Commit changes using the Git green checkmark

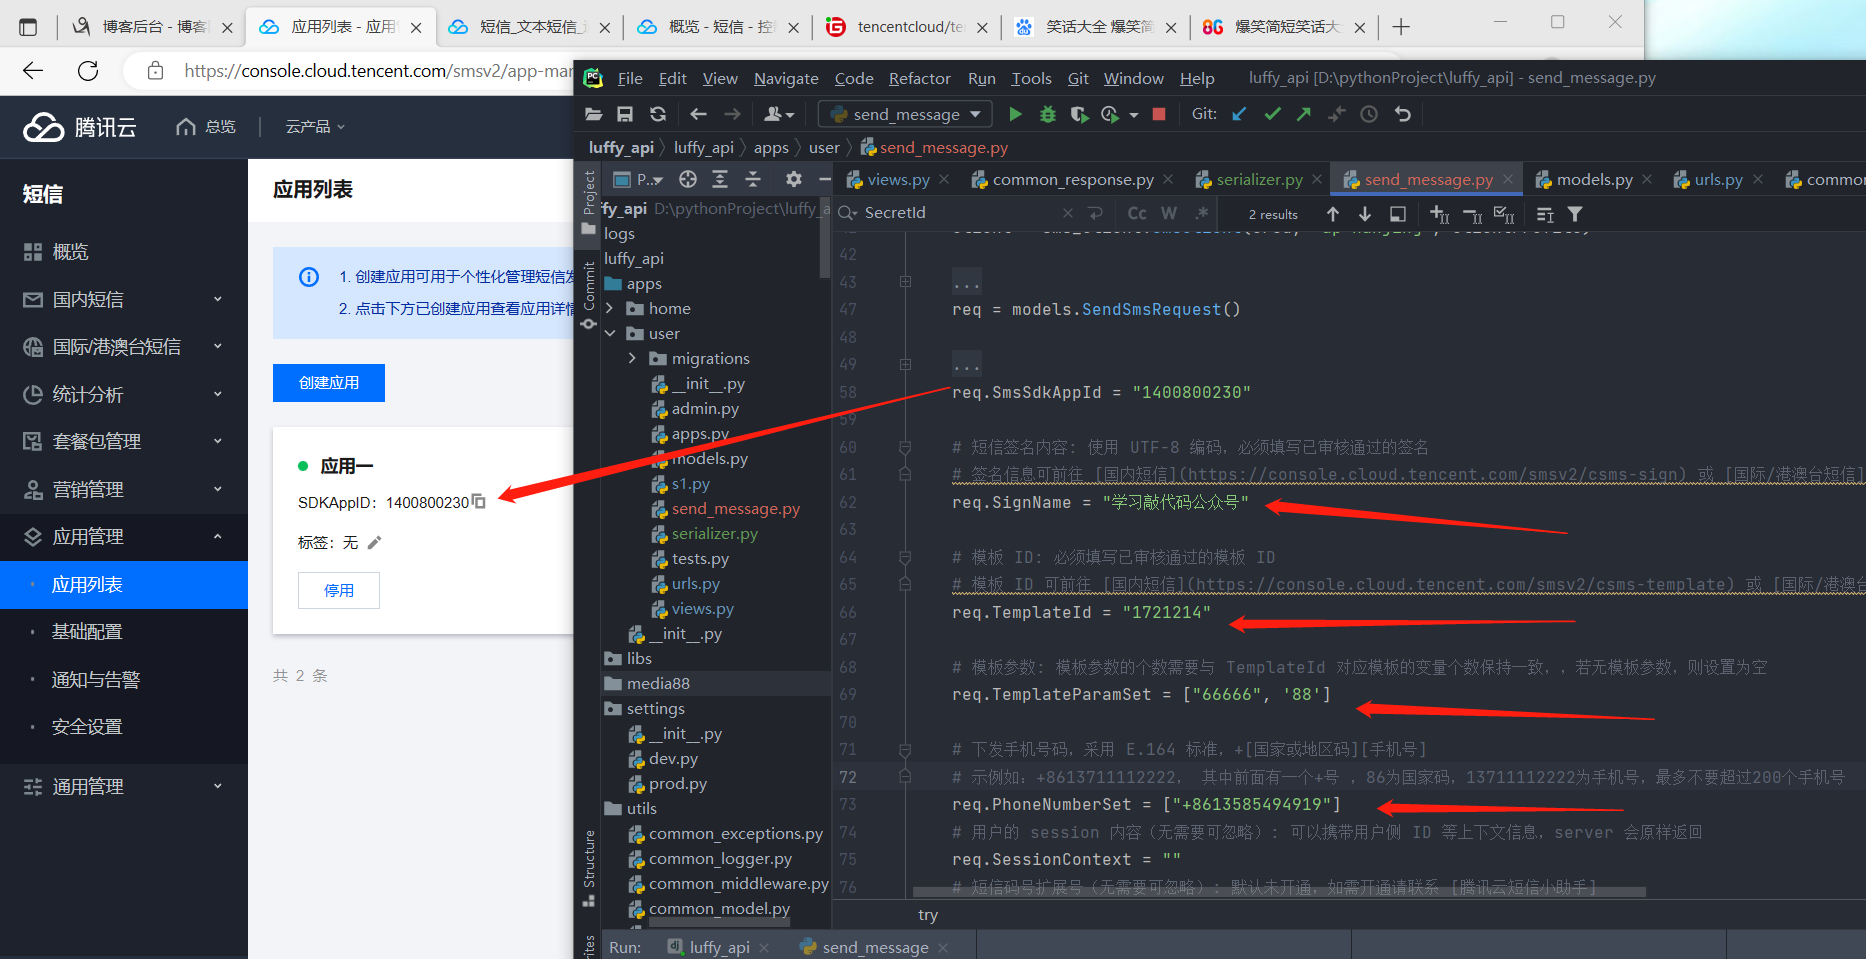pos(1272,114)
